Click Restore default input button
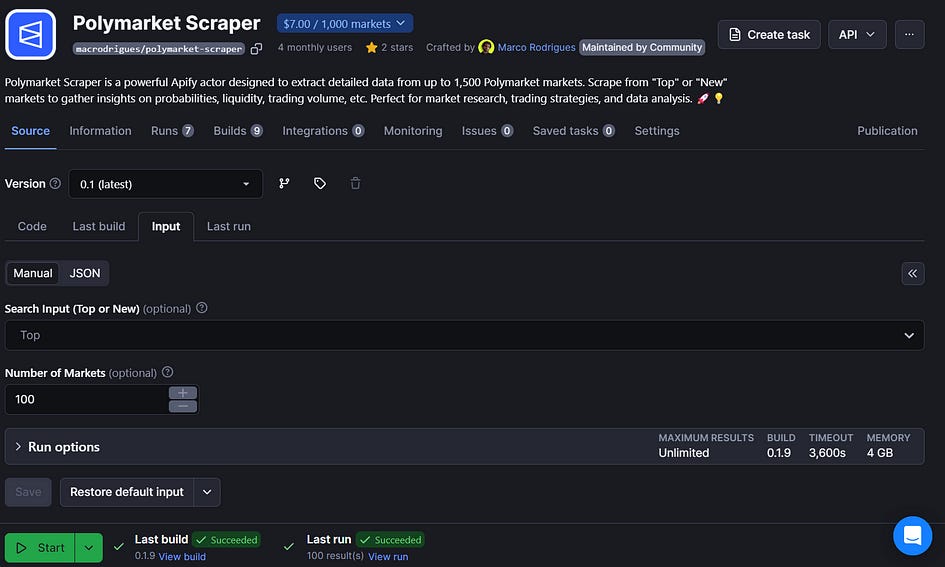Viewport: 945px width, 567px height. [x=127, y=492]
